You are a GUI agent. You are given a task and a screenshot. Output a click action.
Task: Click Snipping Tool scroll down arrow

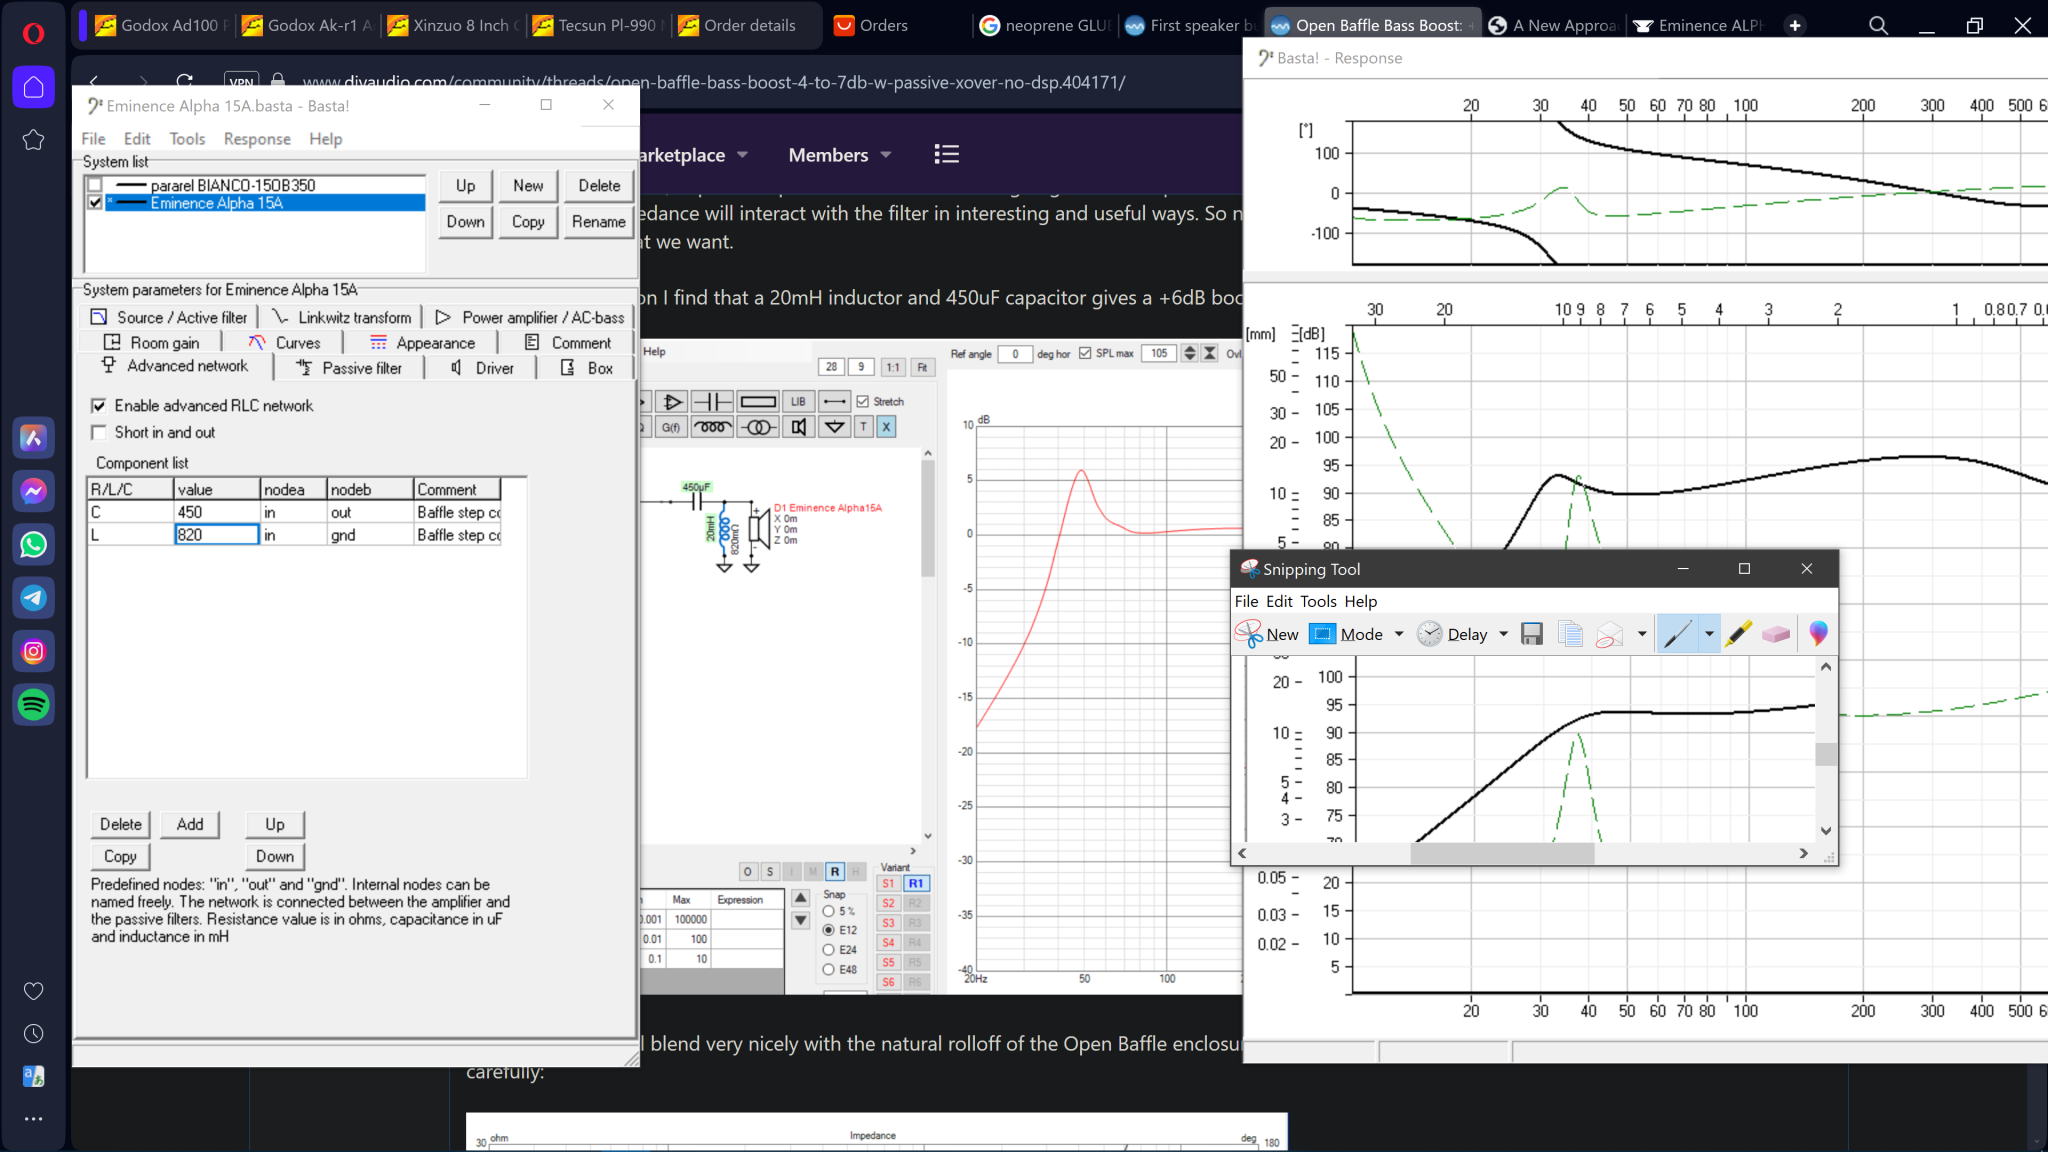(1825, 831)
